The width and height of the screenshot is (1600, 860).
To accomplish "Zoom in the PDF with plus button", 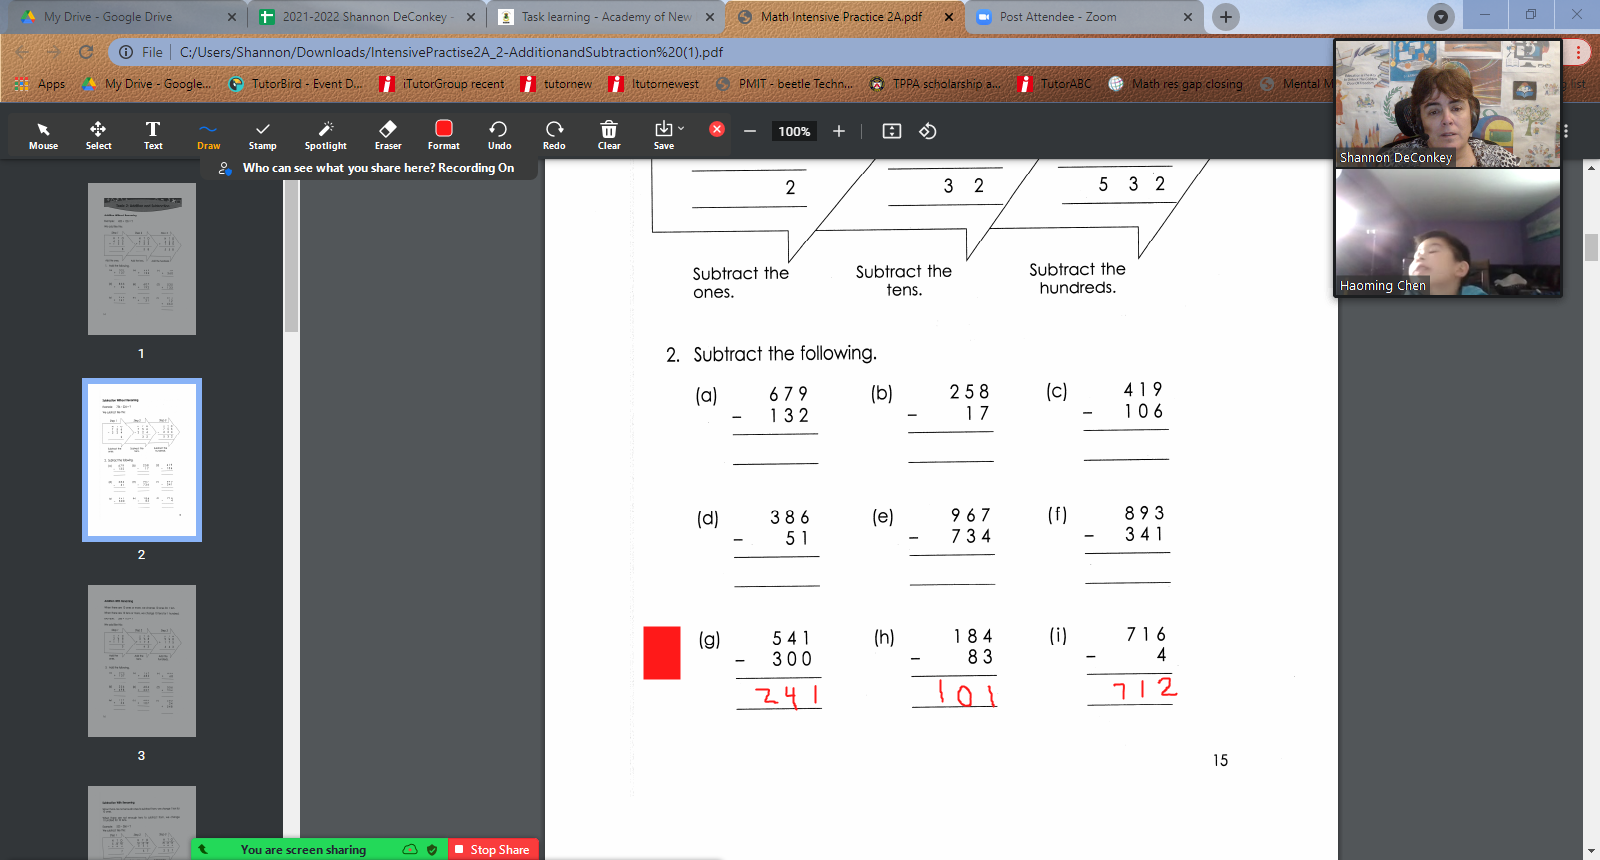I will 839,131.
